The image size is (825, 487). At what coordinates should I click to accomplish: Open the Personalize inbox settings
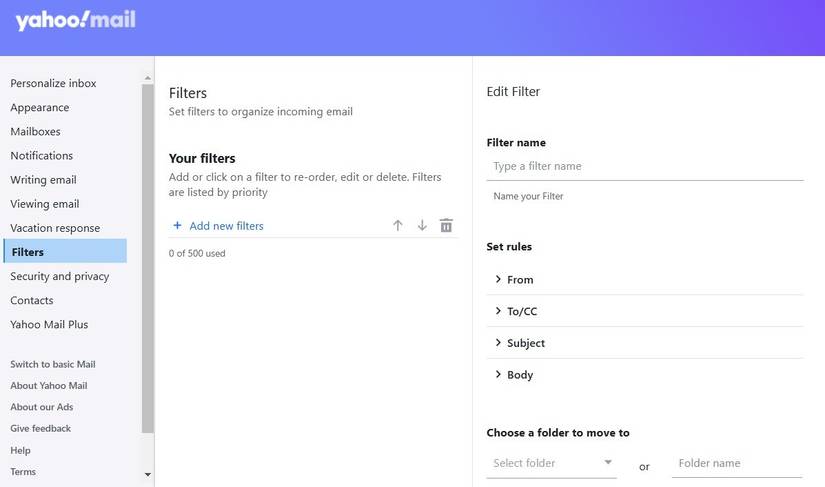point(53,83)
